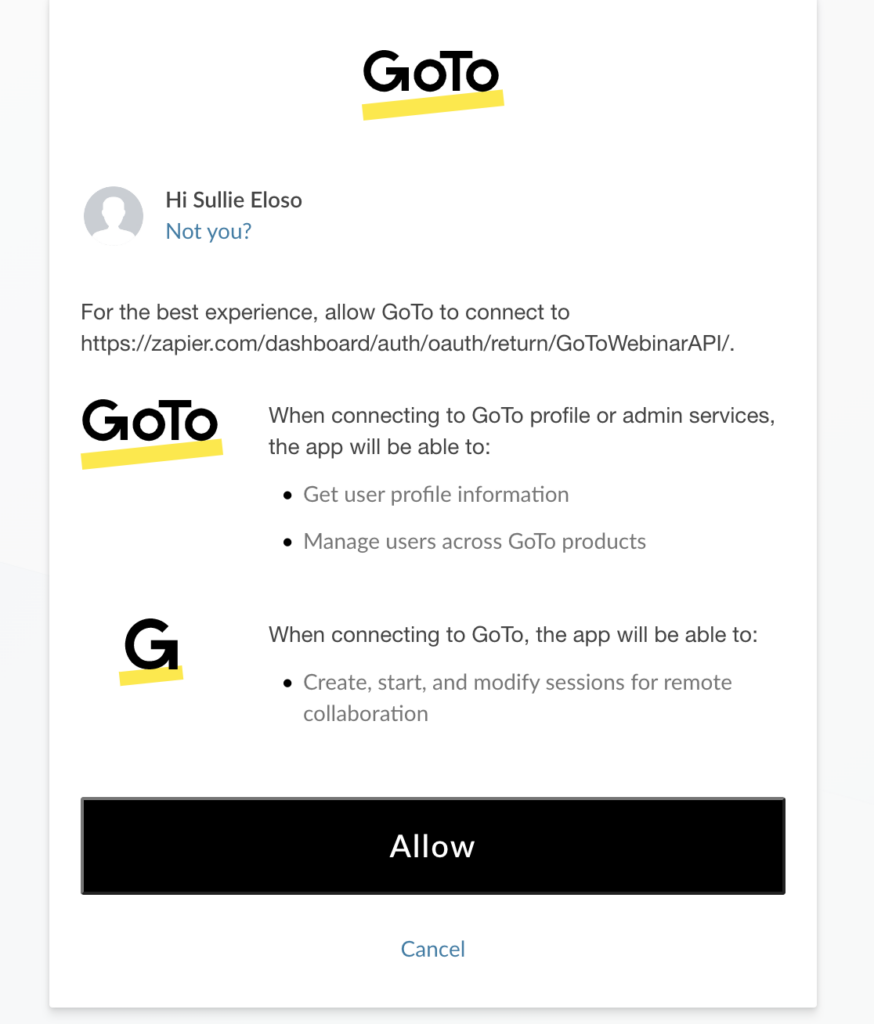Screen dimensions: 874x1024
Task: Click the remote collaboration sessions bullet text
Action: pyautogui.click(x=517, y=697)
